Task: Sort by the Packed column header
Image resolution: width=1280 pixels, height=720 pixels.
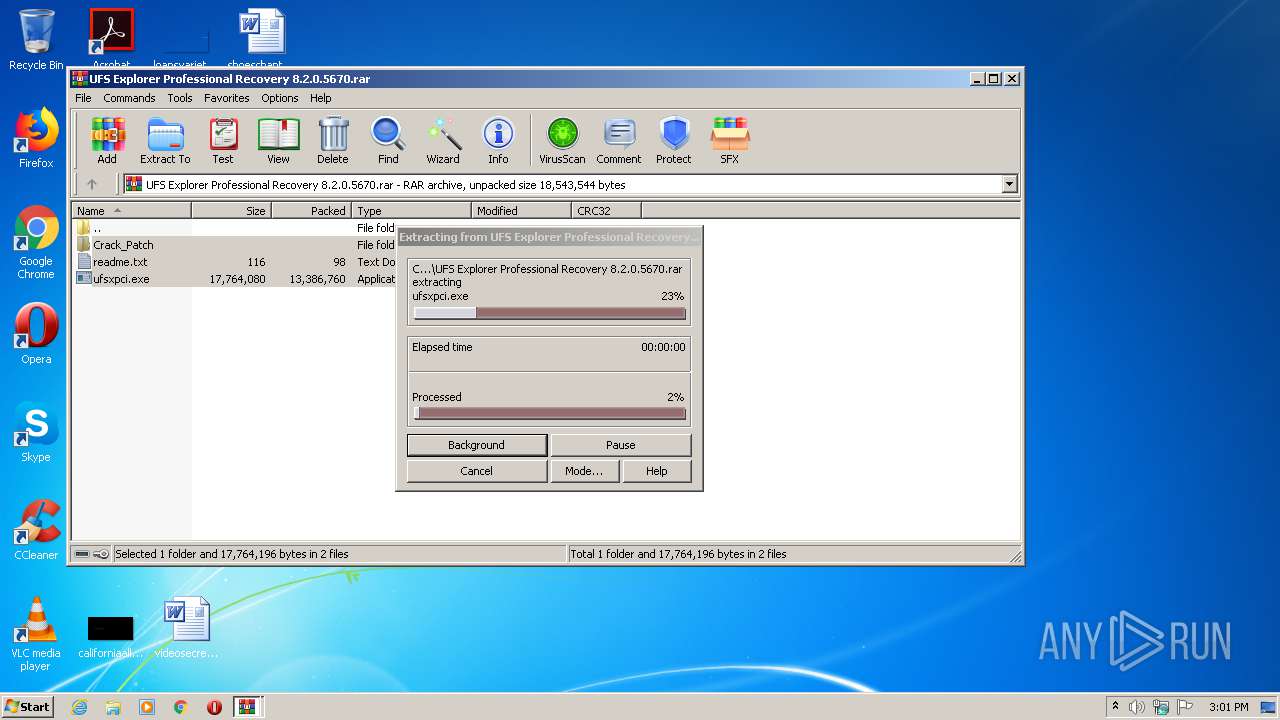Action: pyautogui.click(x=311, y=211)
